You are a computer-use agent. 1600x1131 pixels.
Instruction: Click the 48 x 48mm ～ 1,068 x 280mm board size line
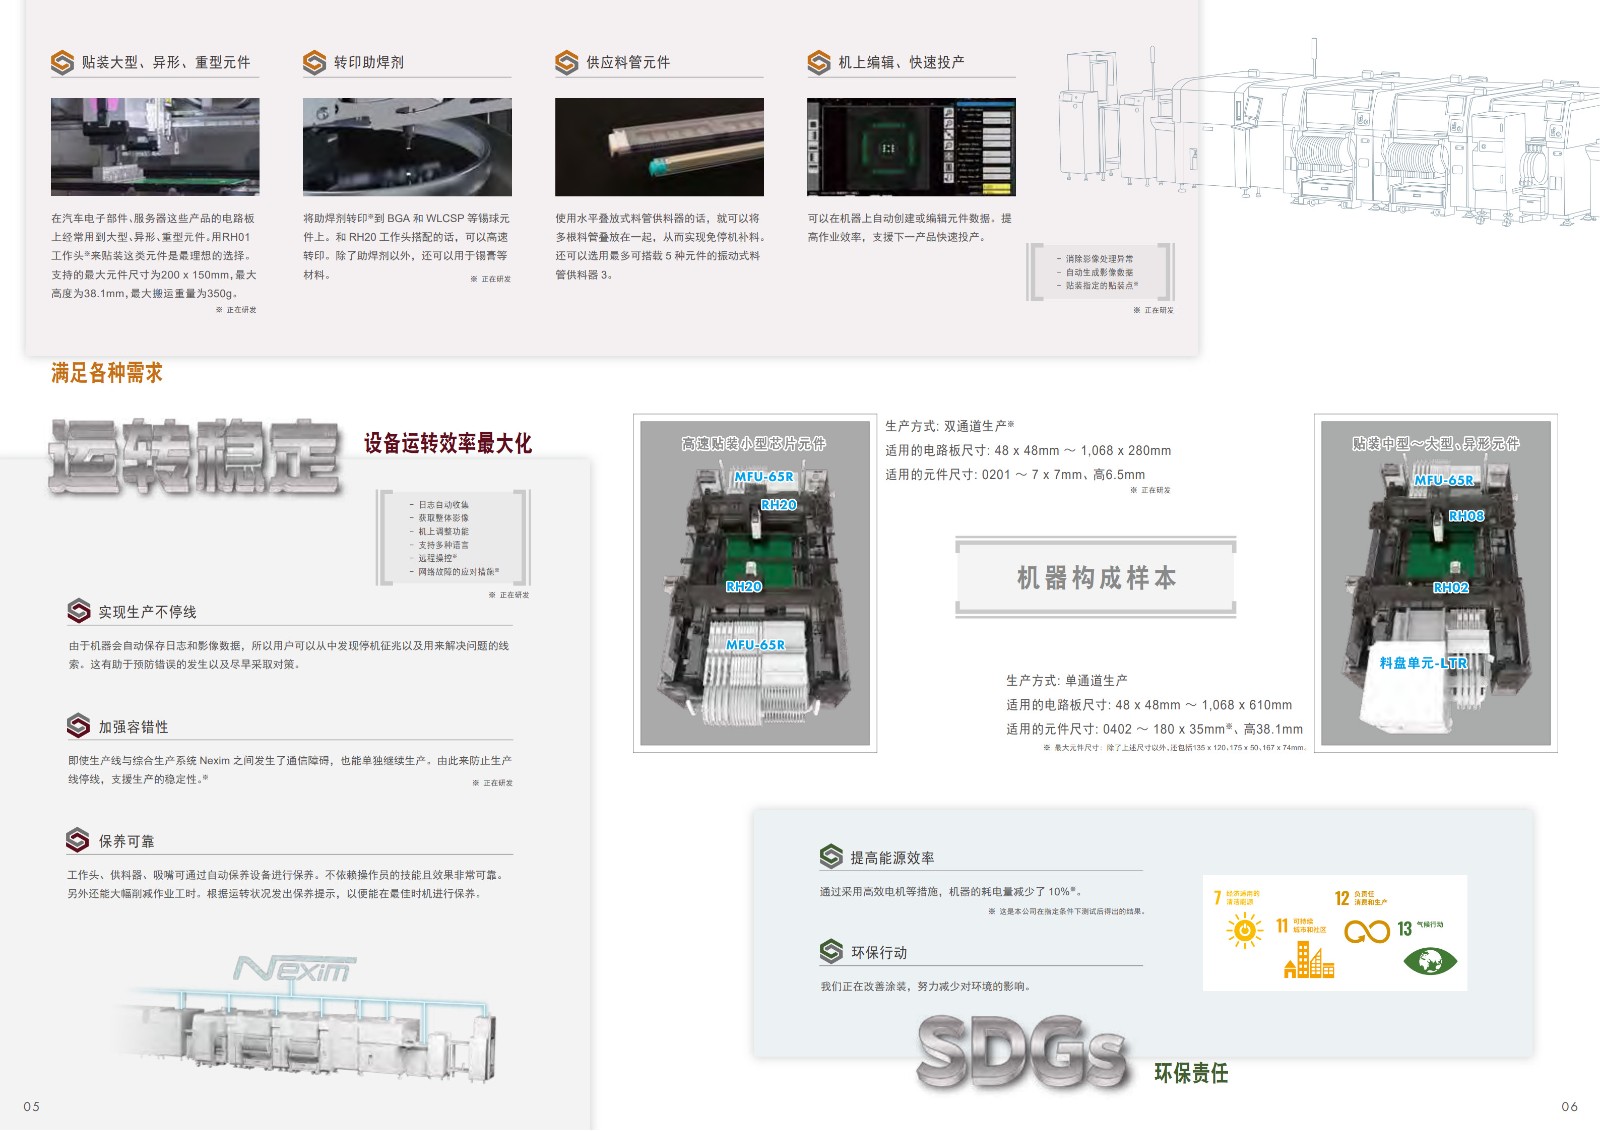click(x=1028, y=451)
